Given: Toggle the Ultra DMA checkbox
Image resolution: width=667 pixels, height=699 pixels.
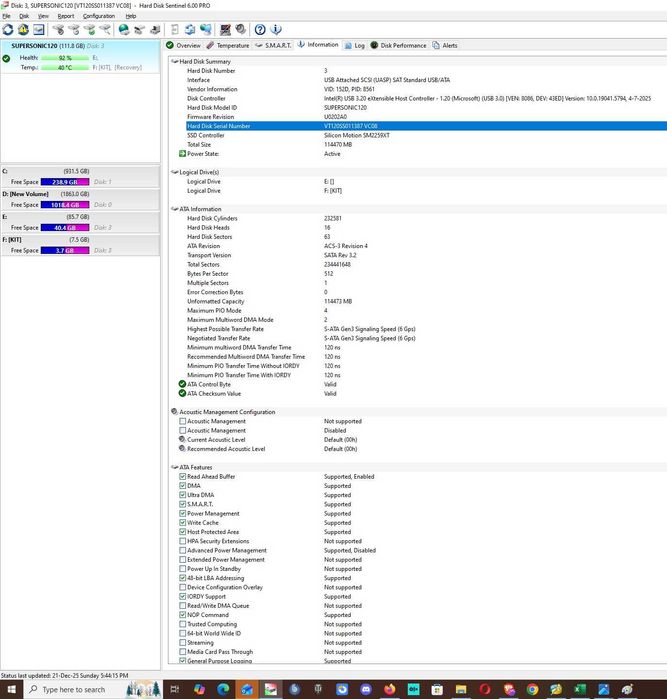Looking at the screenshot, I should click(182, 495).
